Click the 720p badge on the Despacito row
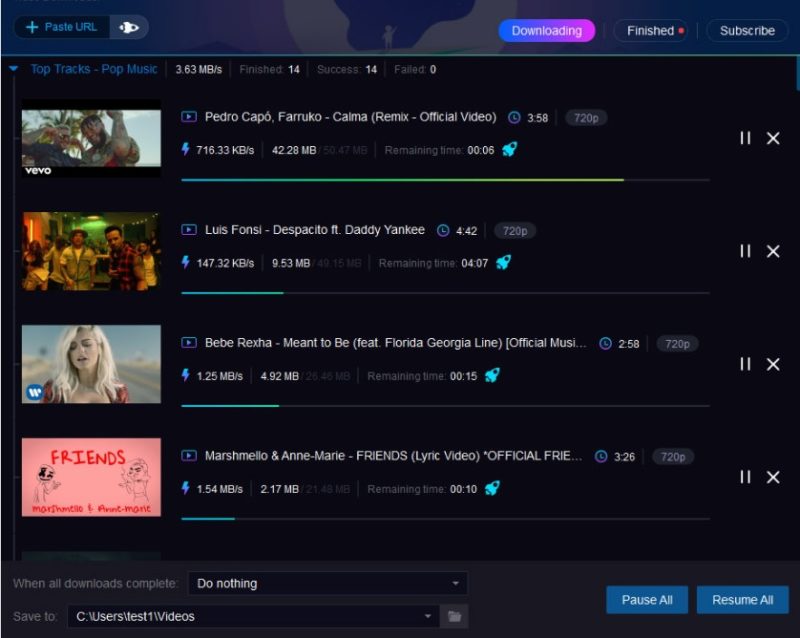The width and height of the screenshot is (800, 638). click(515, 231)
